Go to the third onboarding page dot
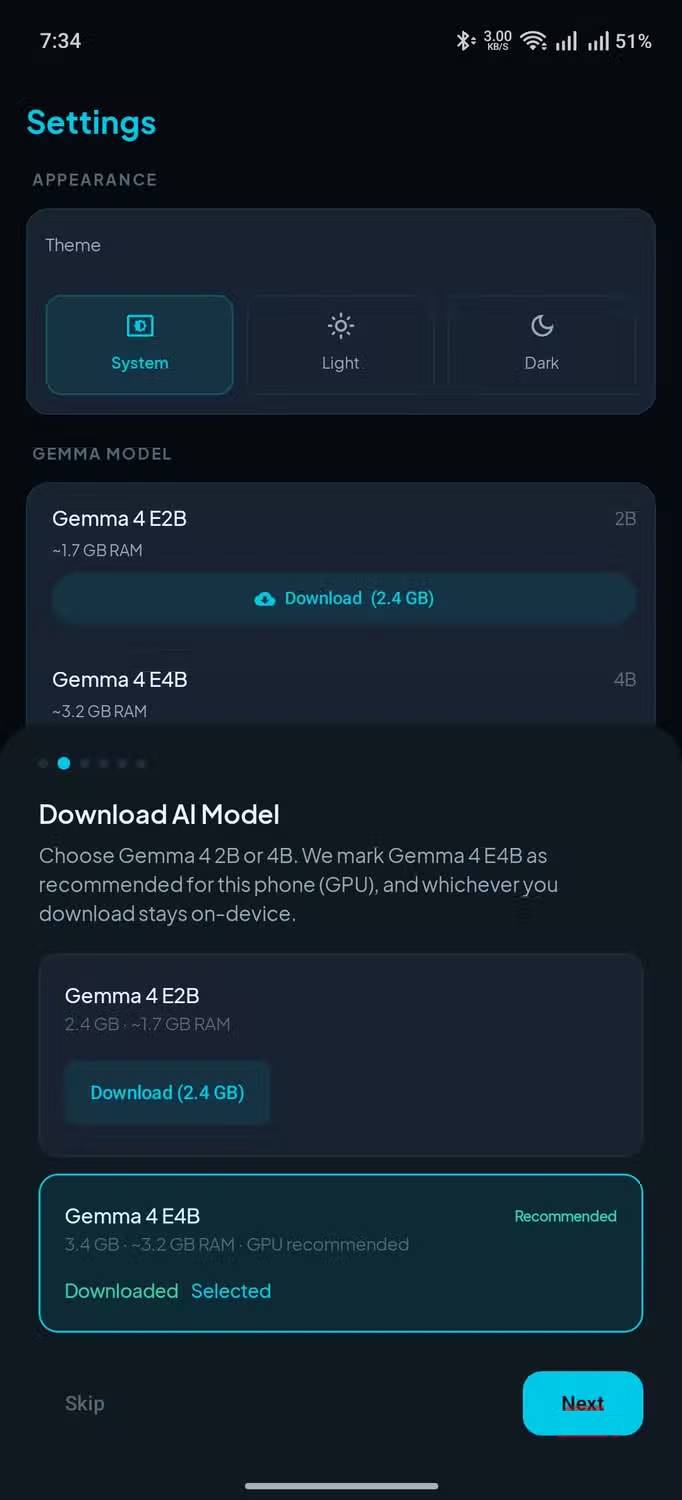Viewport: 682px width, 1500px height. pos(84,763)
